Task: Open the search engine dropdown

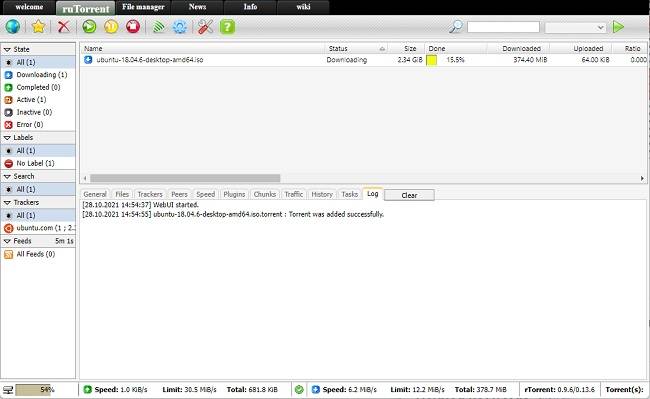Action: tap(575, 27)
